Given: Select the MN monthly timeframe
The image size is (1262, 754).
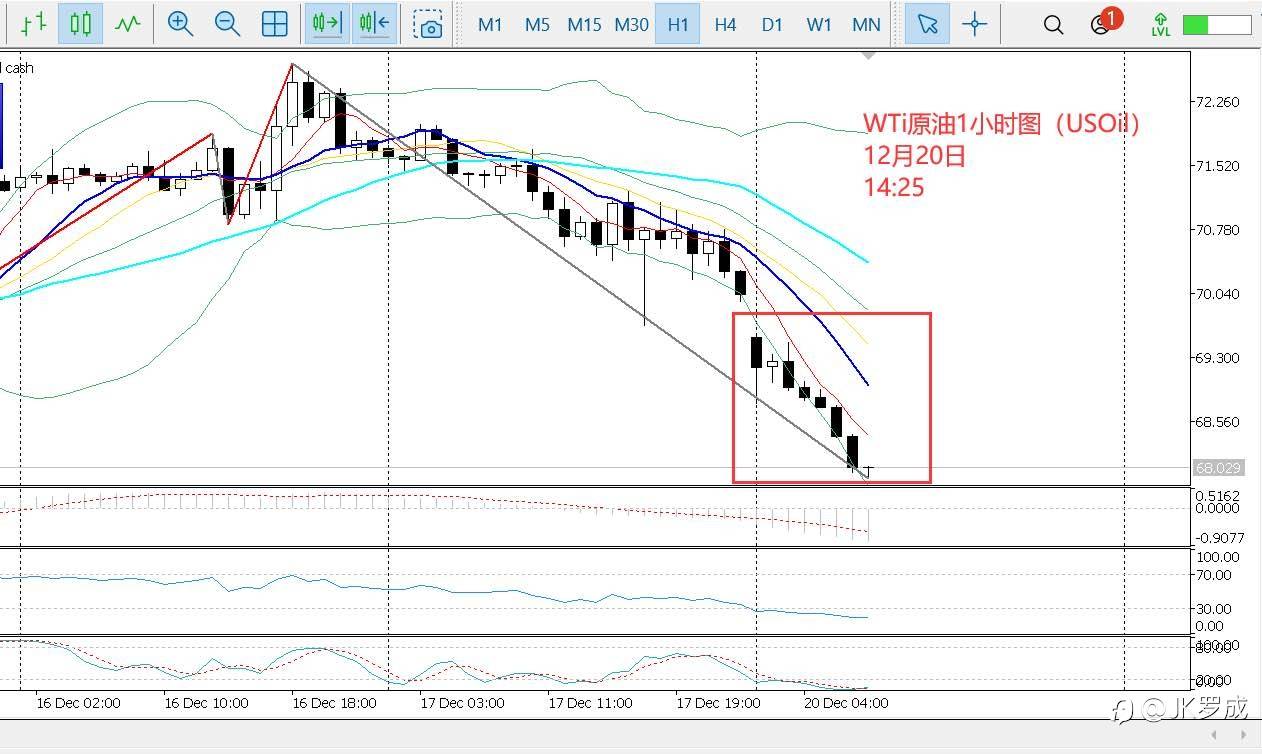Looking at the screenshot, I should (867, 24).
